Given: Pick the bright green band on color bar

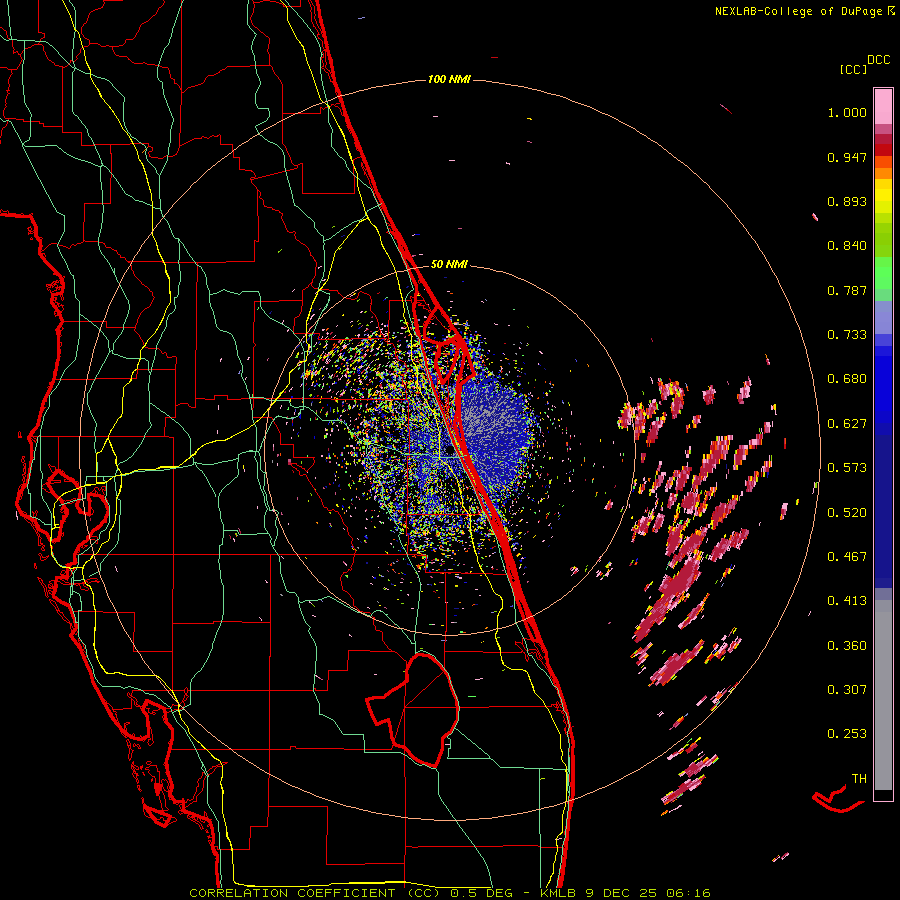Looking at the screenshot, I should coord(883,273).
